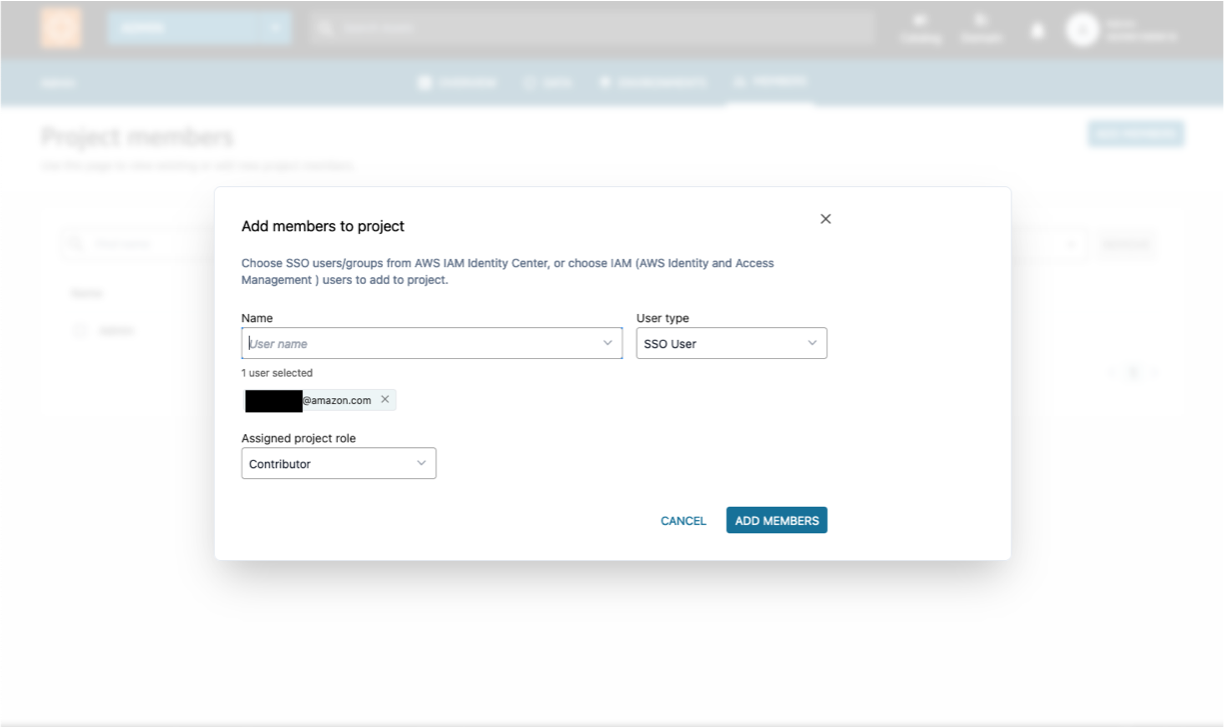Image resolution: width=1224 pixels, height=728 pixels.
Task: Click the orange logo in the header
Action: coord(61,28)
